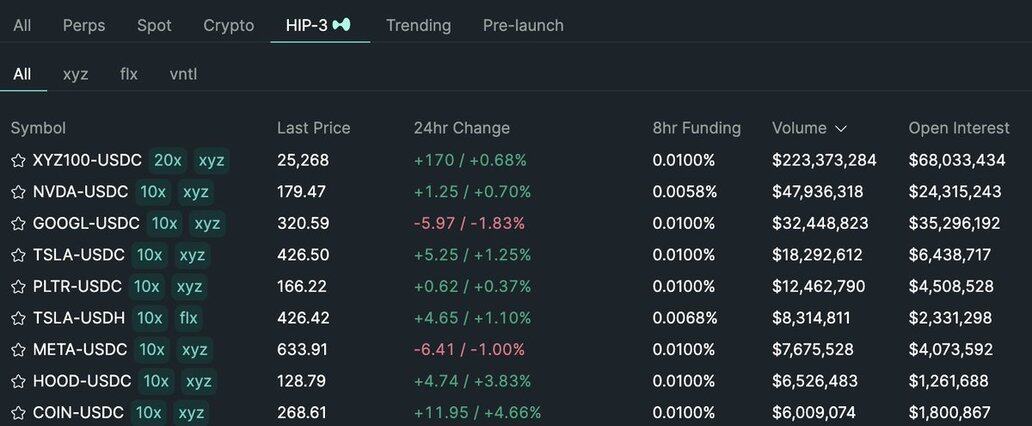Screen dimensions: 1032x426
Task: Sort by the Open Interest column
Action: coord(956,128)
